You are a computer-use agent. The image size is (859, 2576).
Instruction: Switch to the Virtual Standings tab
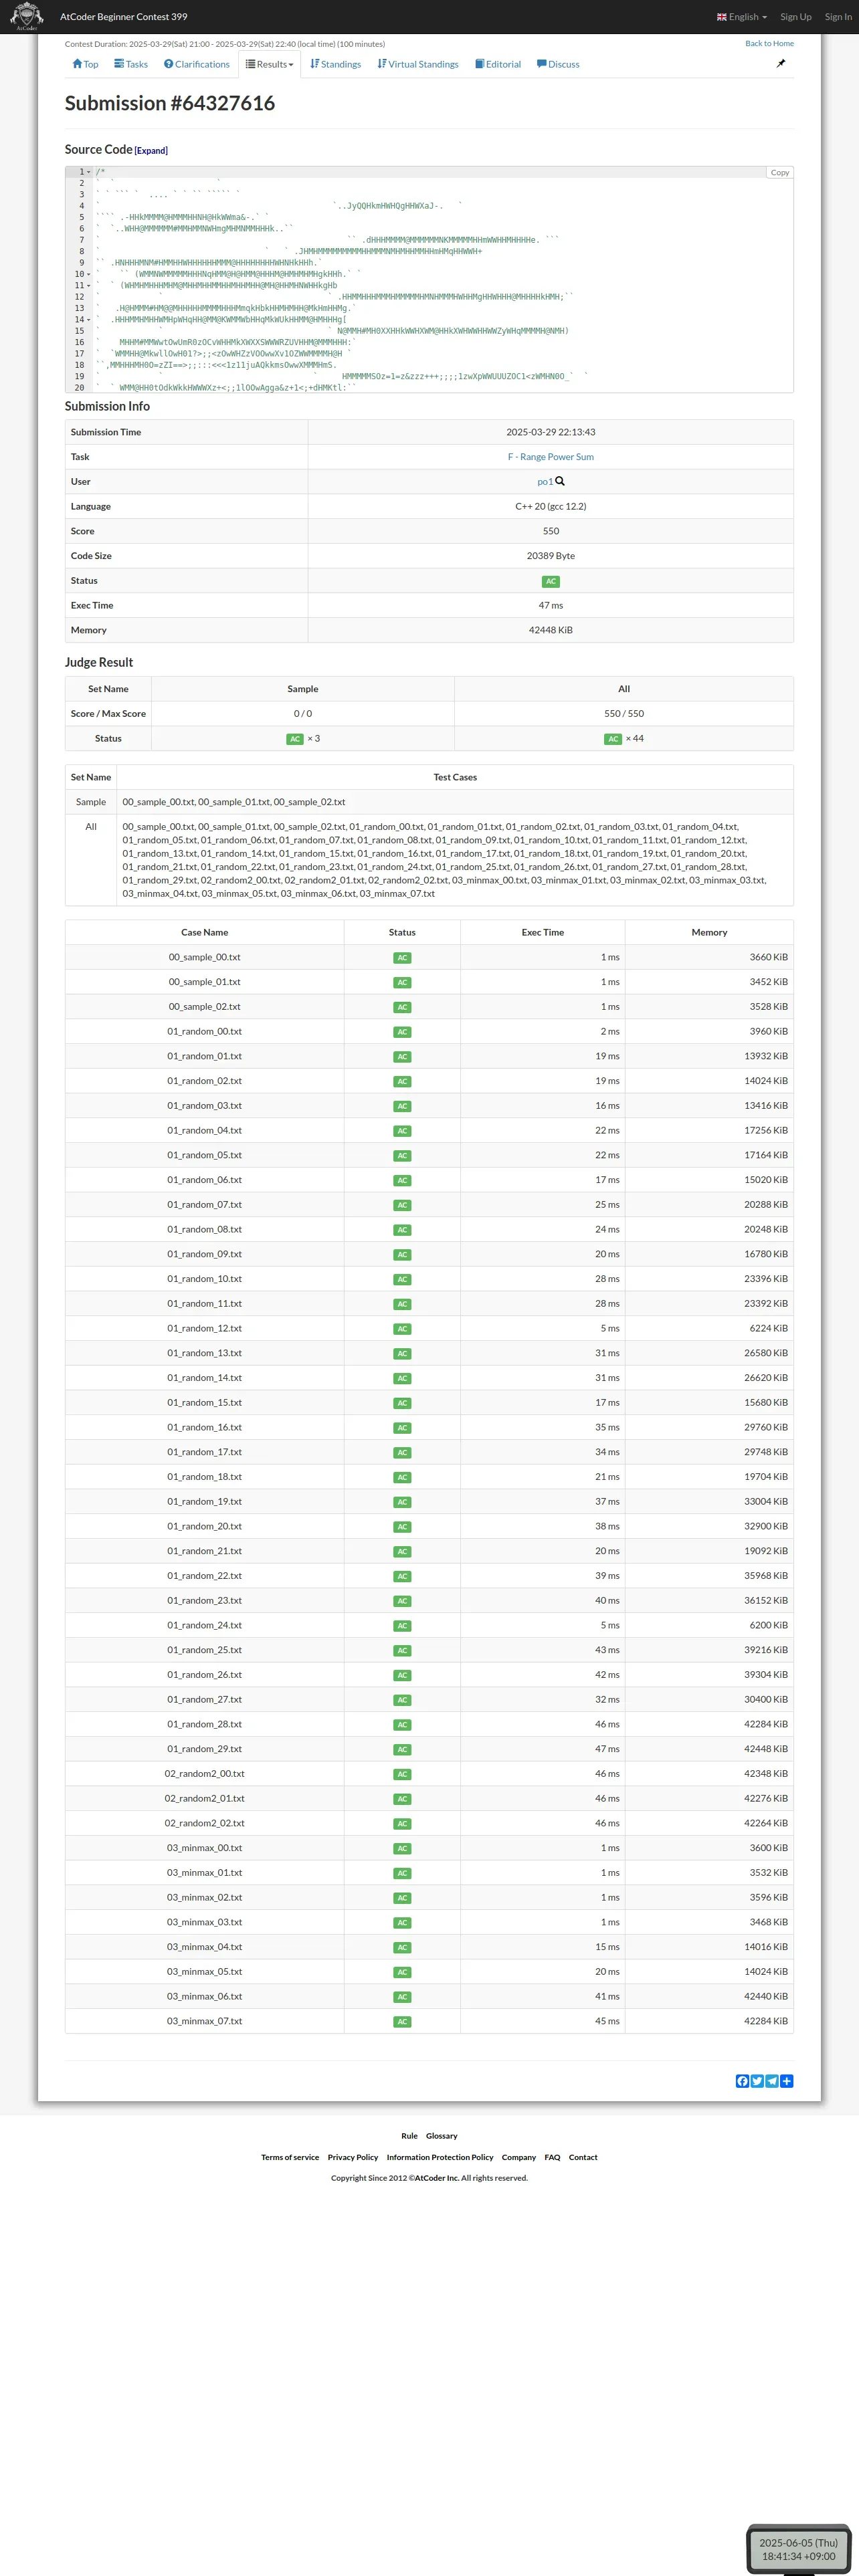[418, 64]
